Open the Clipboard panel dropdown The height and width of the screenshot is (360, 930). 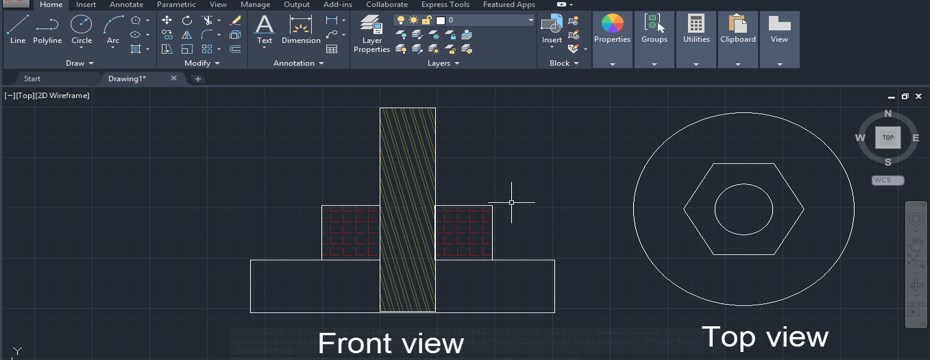tap(738, 63)
